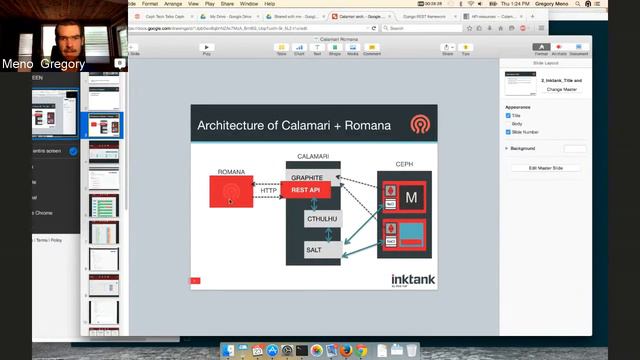Add a Comment via toolbar
The width and height of the screenshot is (640, 360).
(x=371, y=48)
